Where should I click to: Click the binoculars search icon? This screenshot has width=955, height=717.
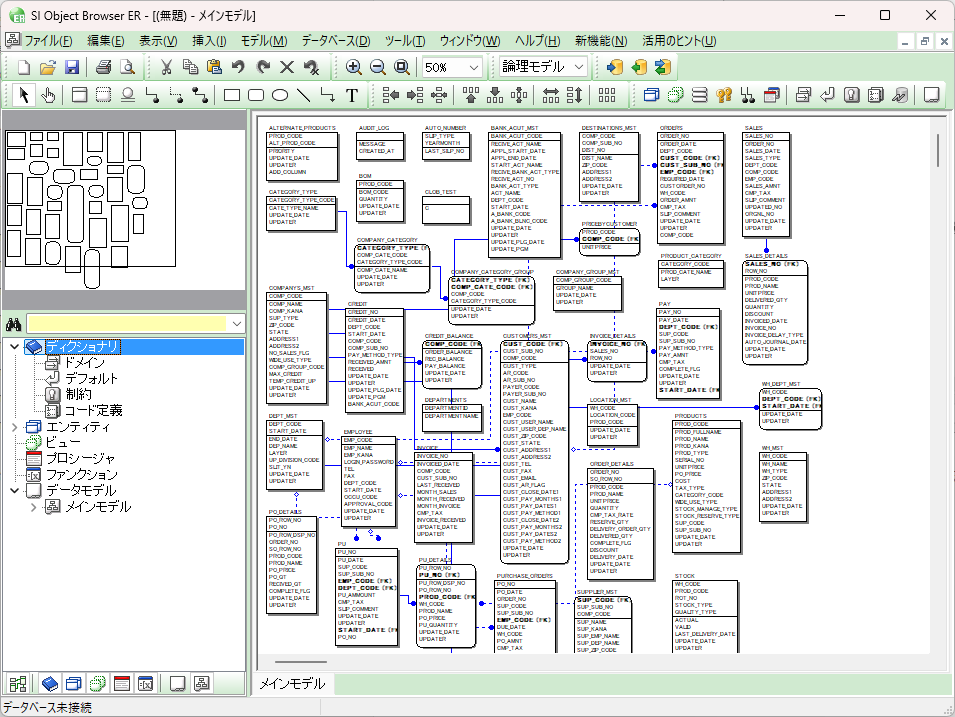pos(14,323)
